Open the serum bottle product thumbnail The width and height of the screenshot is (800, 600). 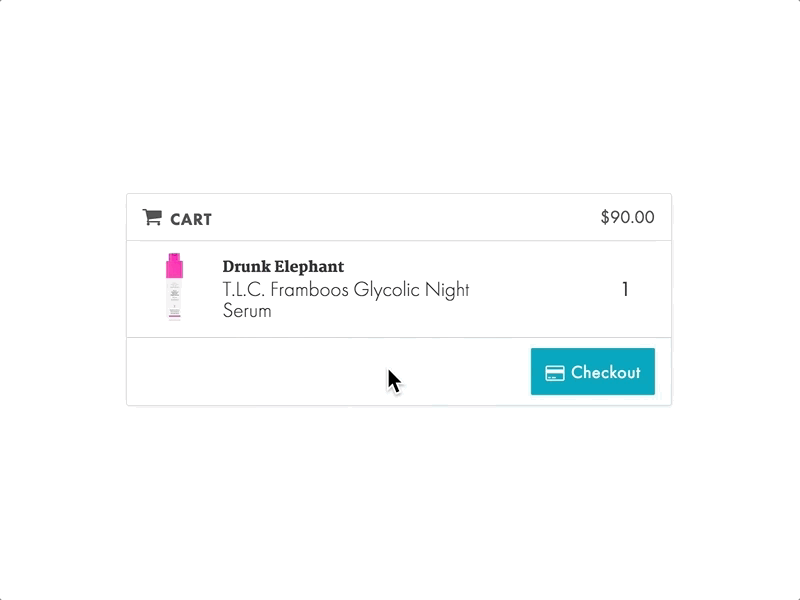tap(175, 288)
